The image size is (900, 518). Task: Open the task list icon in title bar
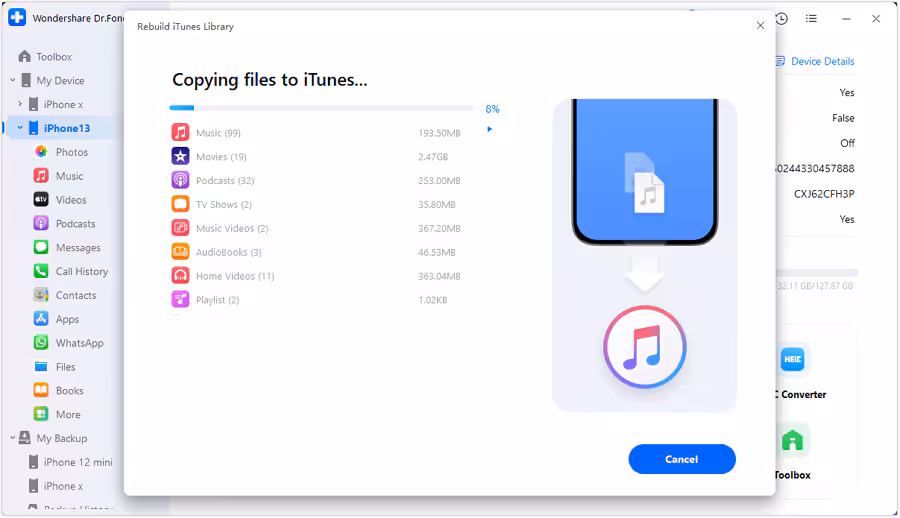click(x=811, y=18)
